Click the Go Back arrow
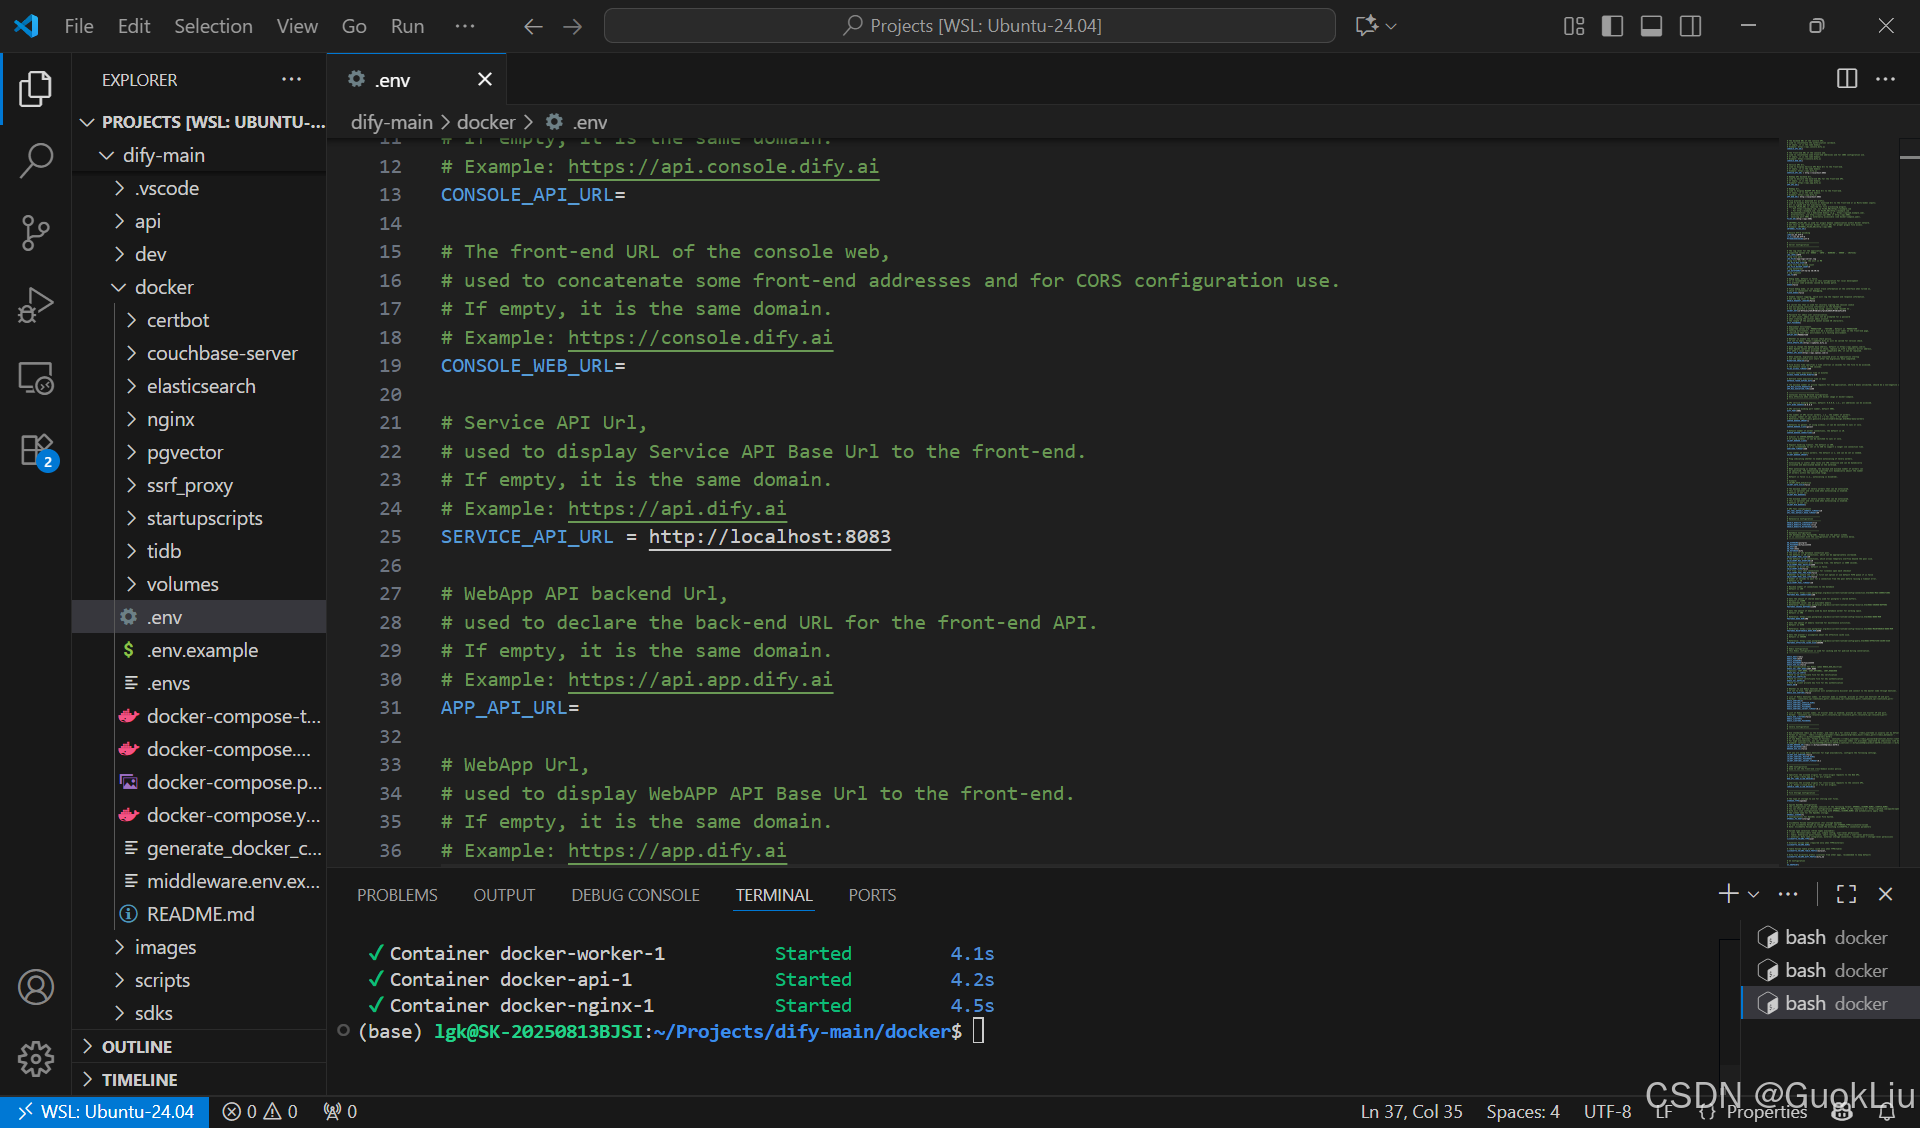This screenshot has width=1920, height=1128. [x=533, y=26]
